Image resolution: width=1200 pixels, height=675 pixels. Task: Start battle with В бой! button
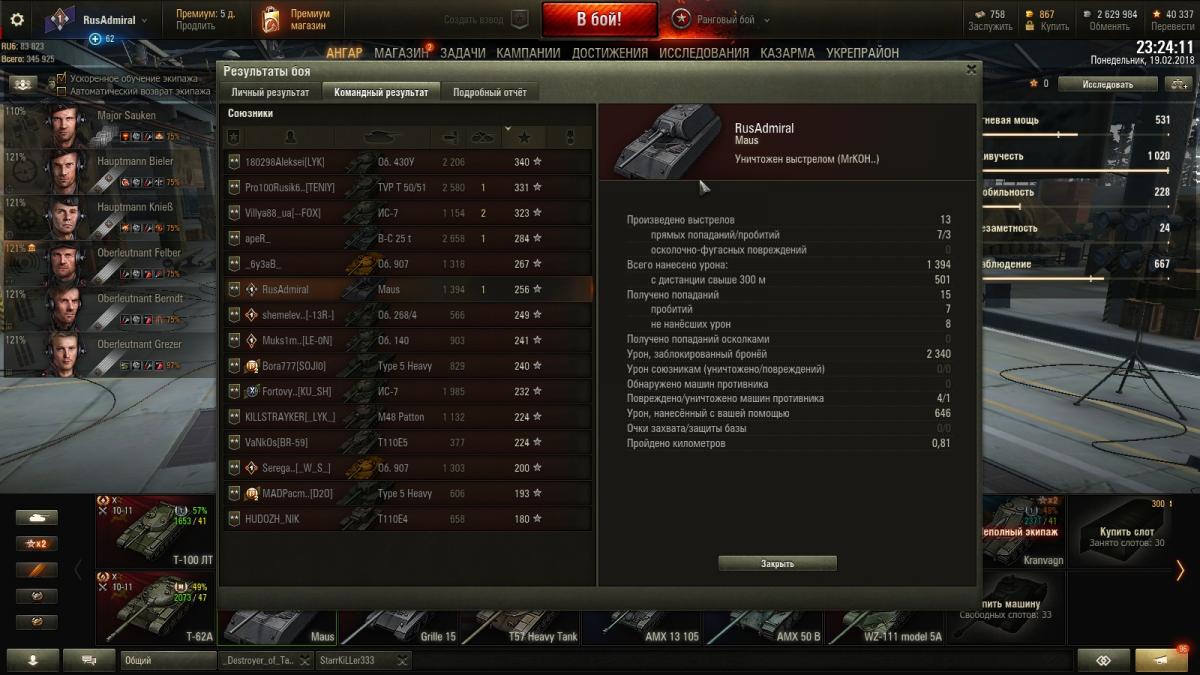pos(600,19)
